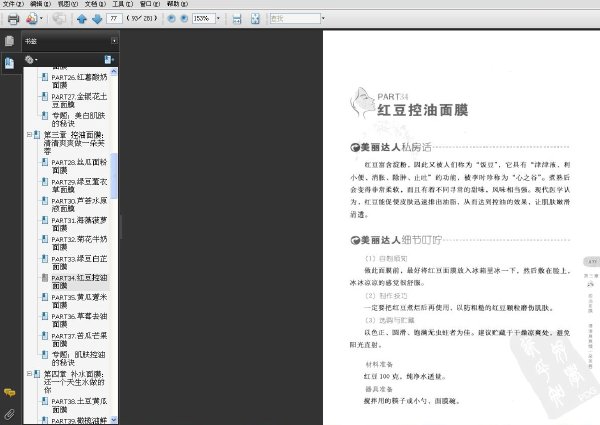
Task: Open the 帮助 menu
Action: click(x=177, y=4)
